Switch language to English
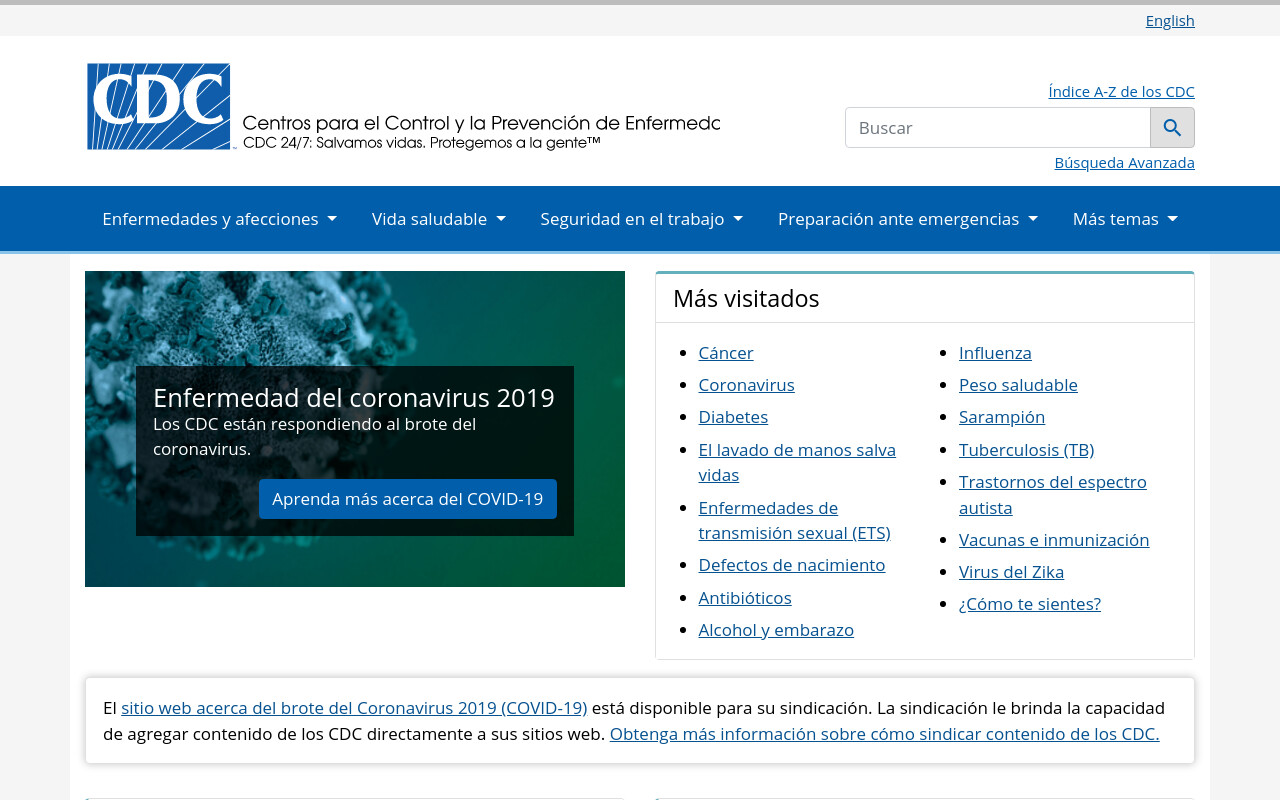This screenshot has height=800, width=1280. coord(1170,20)
